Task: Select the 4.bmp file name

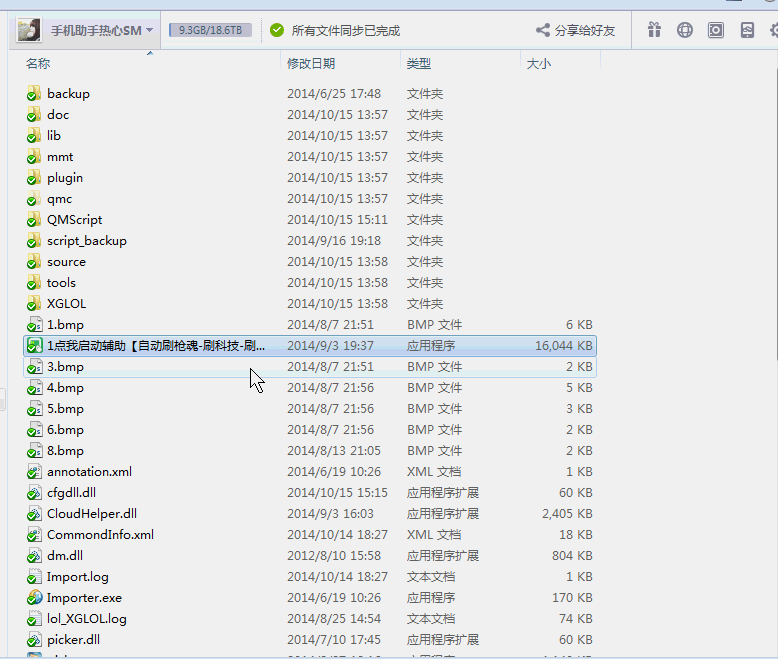Action: click(65, 388)
